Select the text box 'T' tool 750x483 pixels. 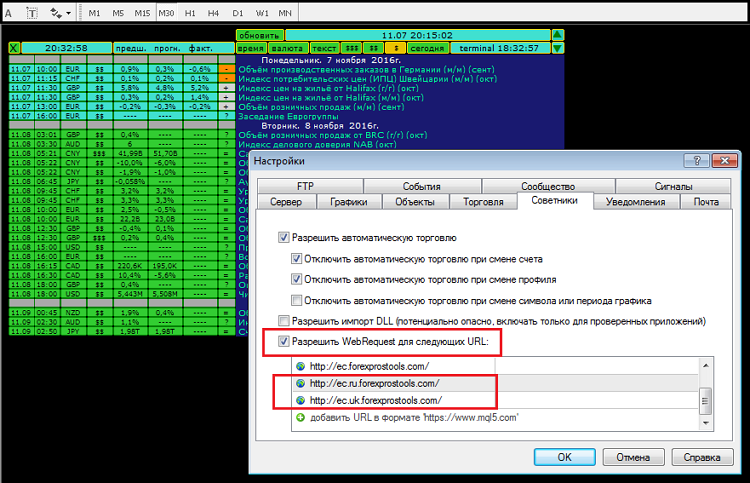pos(32,13)
